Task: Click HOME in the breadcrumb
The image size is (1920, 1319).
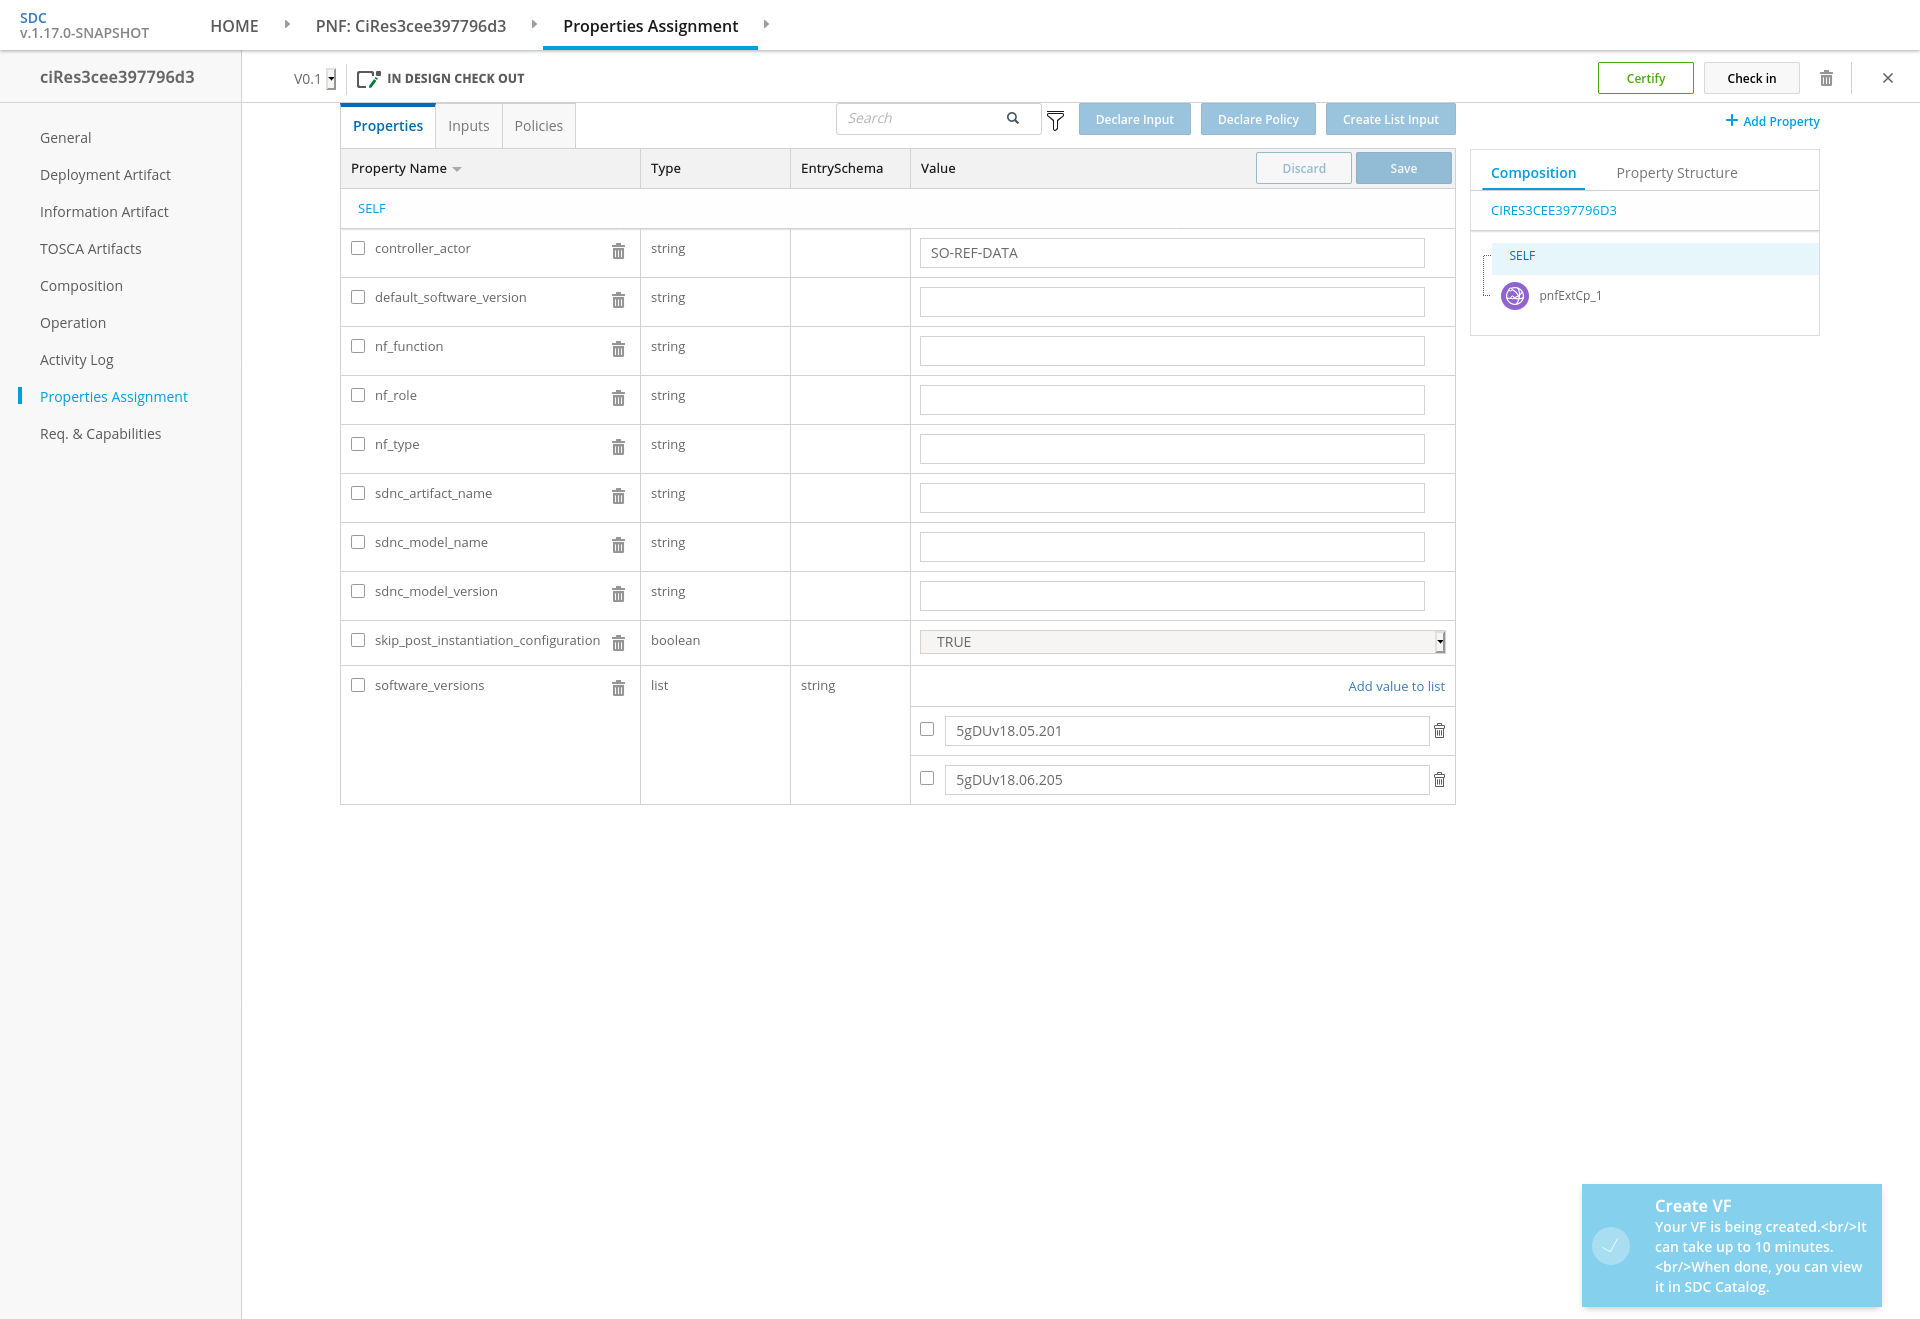Action: [x=234, y=26]
